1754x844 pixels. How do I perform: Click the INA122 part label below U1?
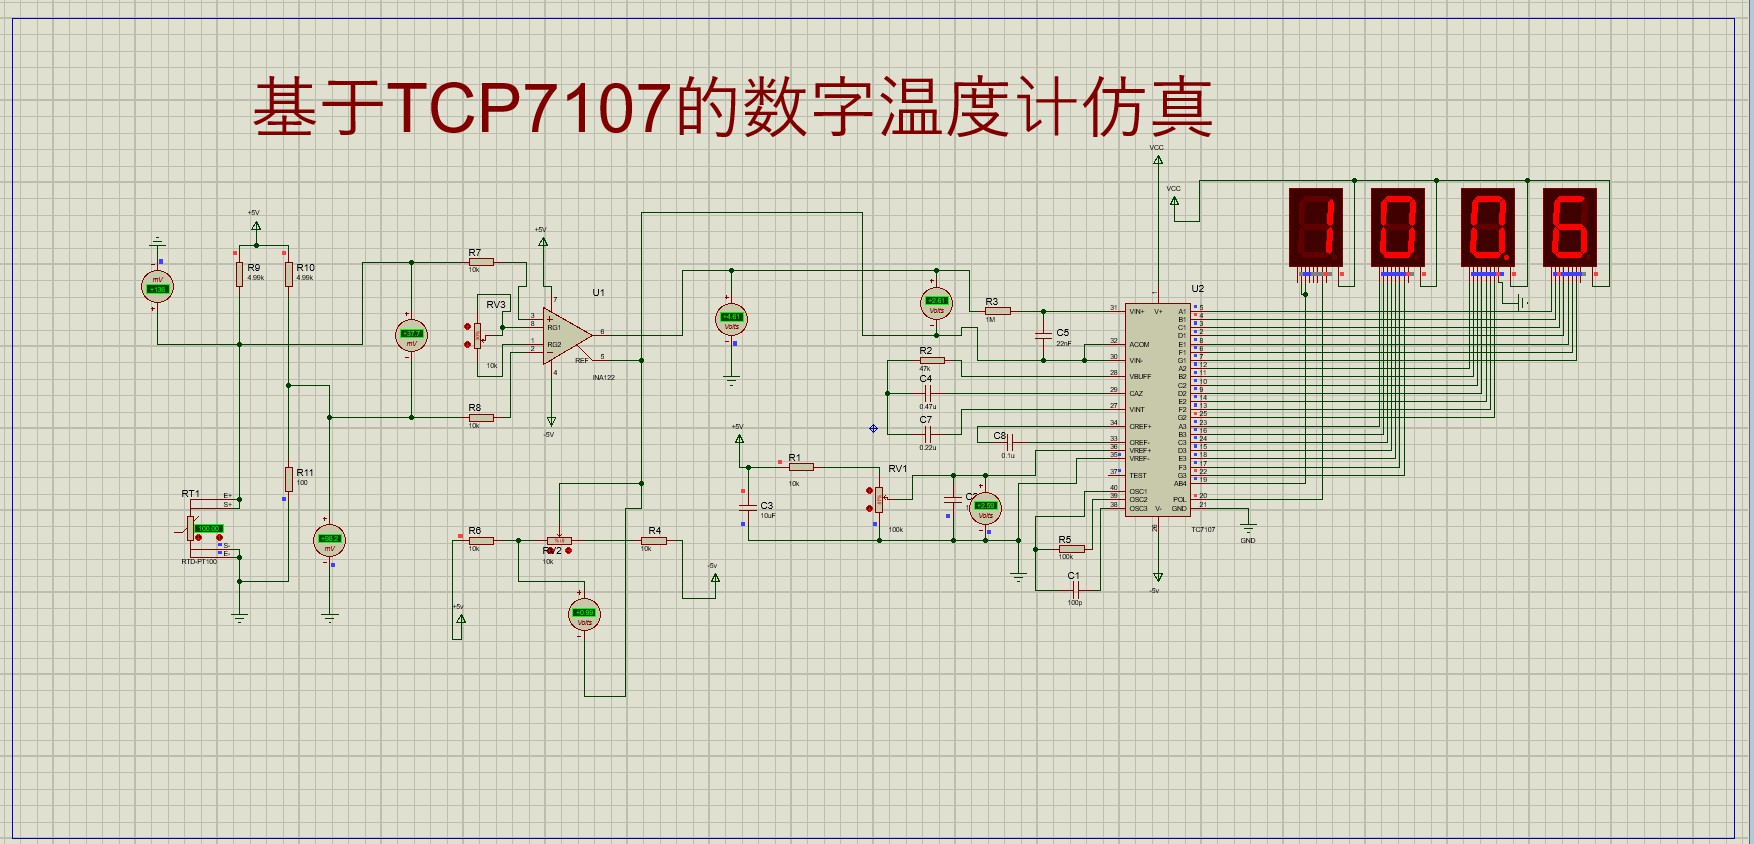click(603, 378)
